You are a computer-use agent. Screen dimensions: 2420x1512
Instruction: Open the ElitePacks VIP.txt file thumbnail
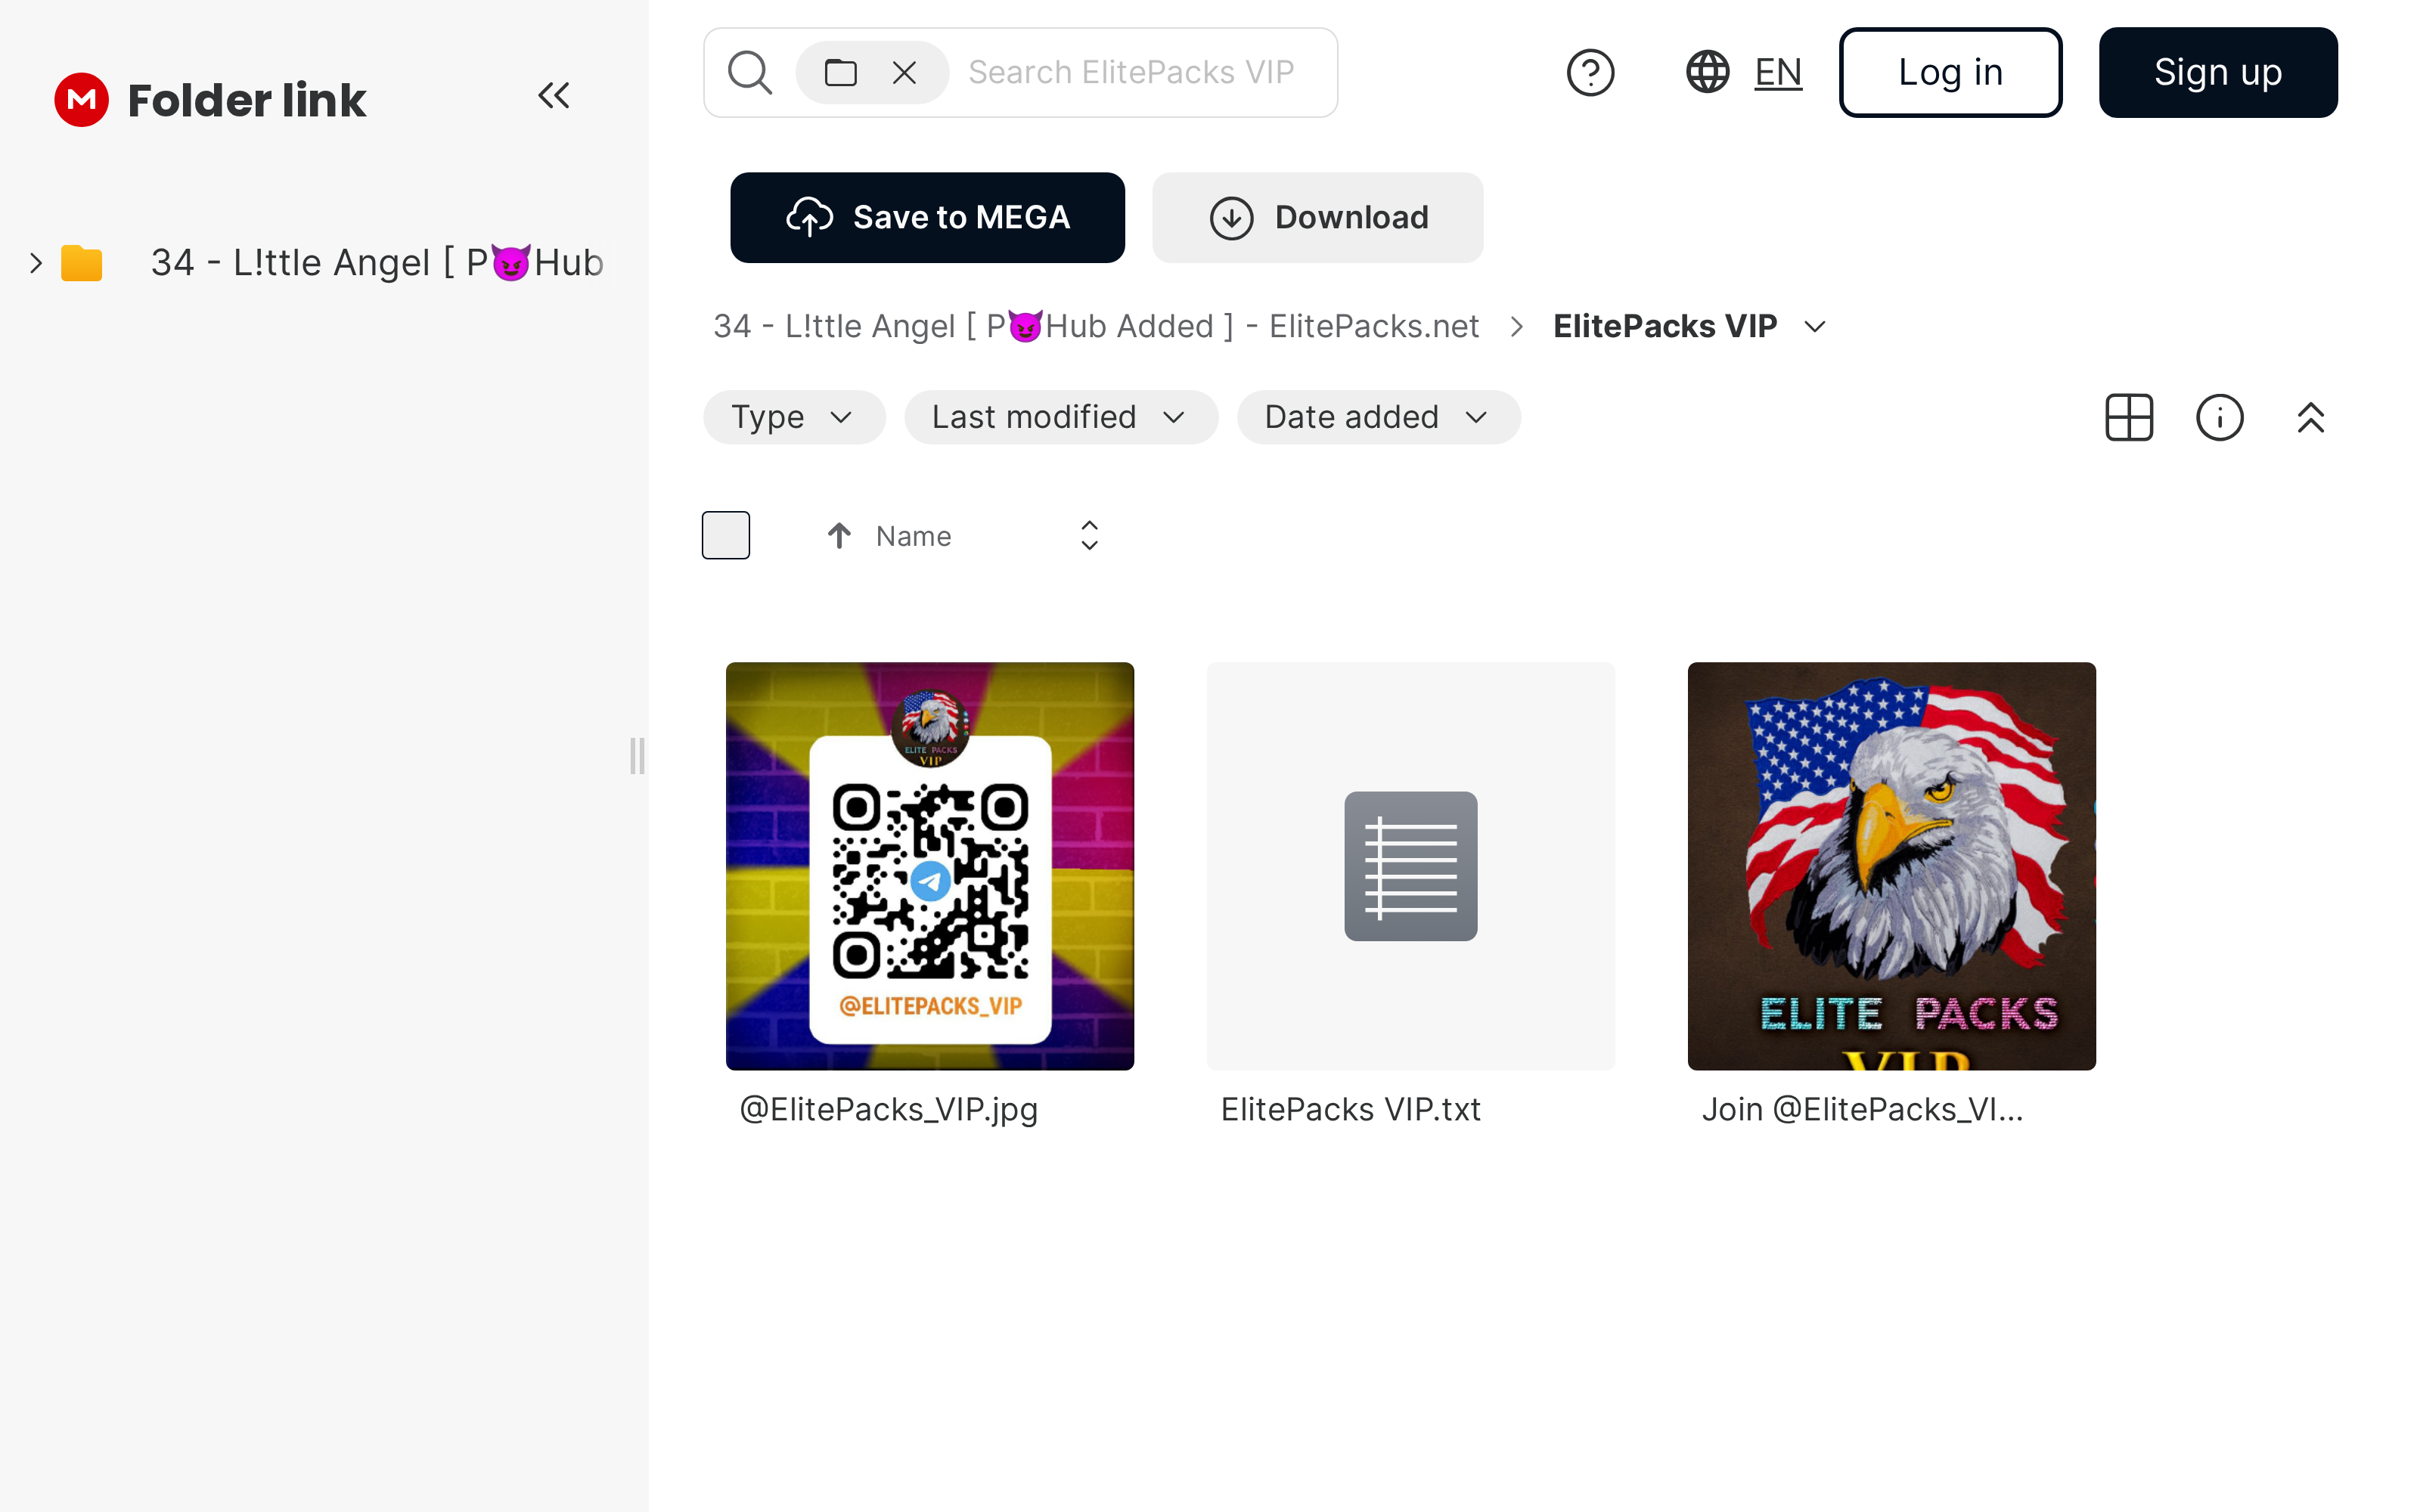(1410, 866)
